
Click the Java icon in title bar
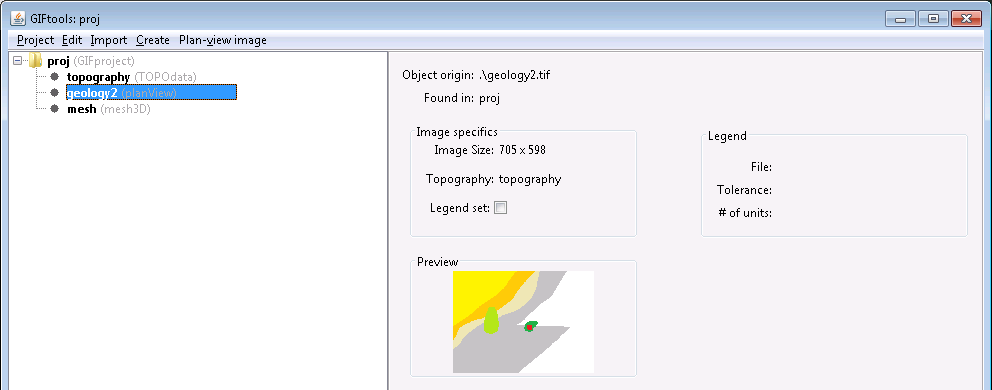click(18, 18)
